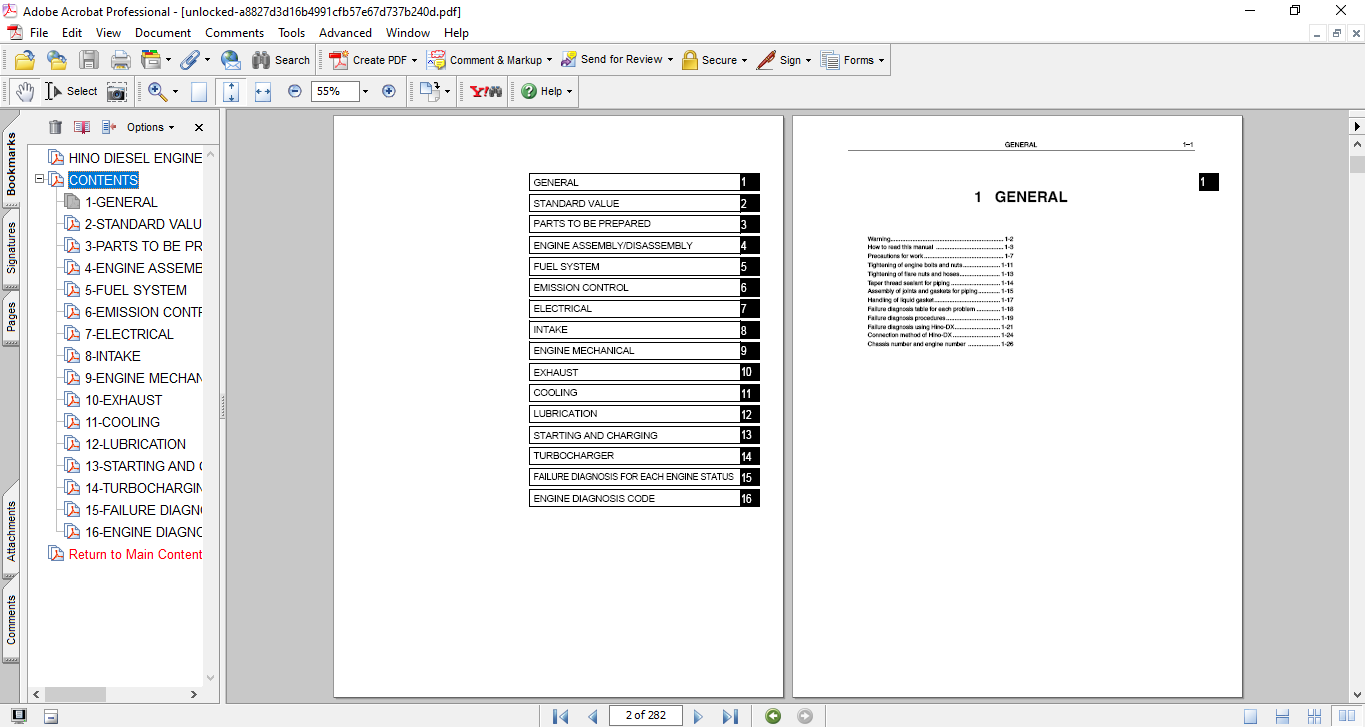The width and height of the screenshot is (1365, 727).
Task: Click the Snapshot camera tool
Action: (117, 92)
